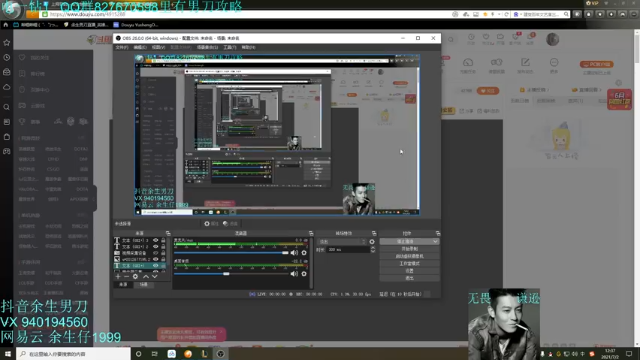Image resolution: width=640 pixels, height=360 pixels.
Task: Toggle lock on the second text source
Action: [x=163, y=247]
